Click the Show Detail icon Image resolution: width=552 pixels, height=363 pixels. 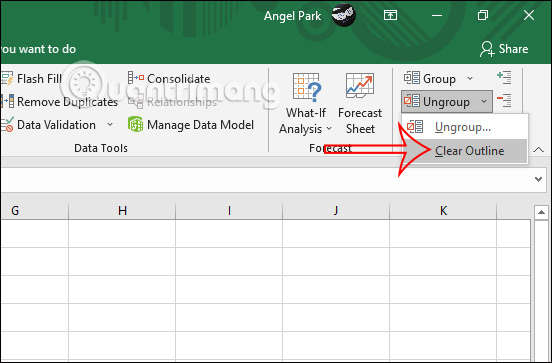(x=504, y=77)
